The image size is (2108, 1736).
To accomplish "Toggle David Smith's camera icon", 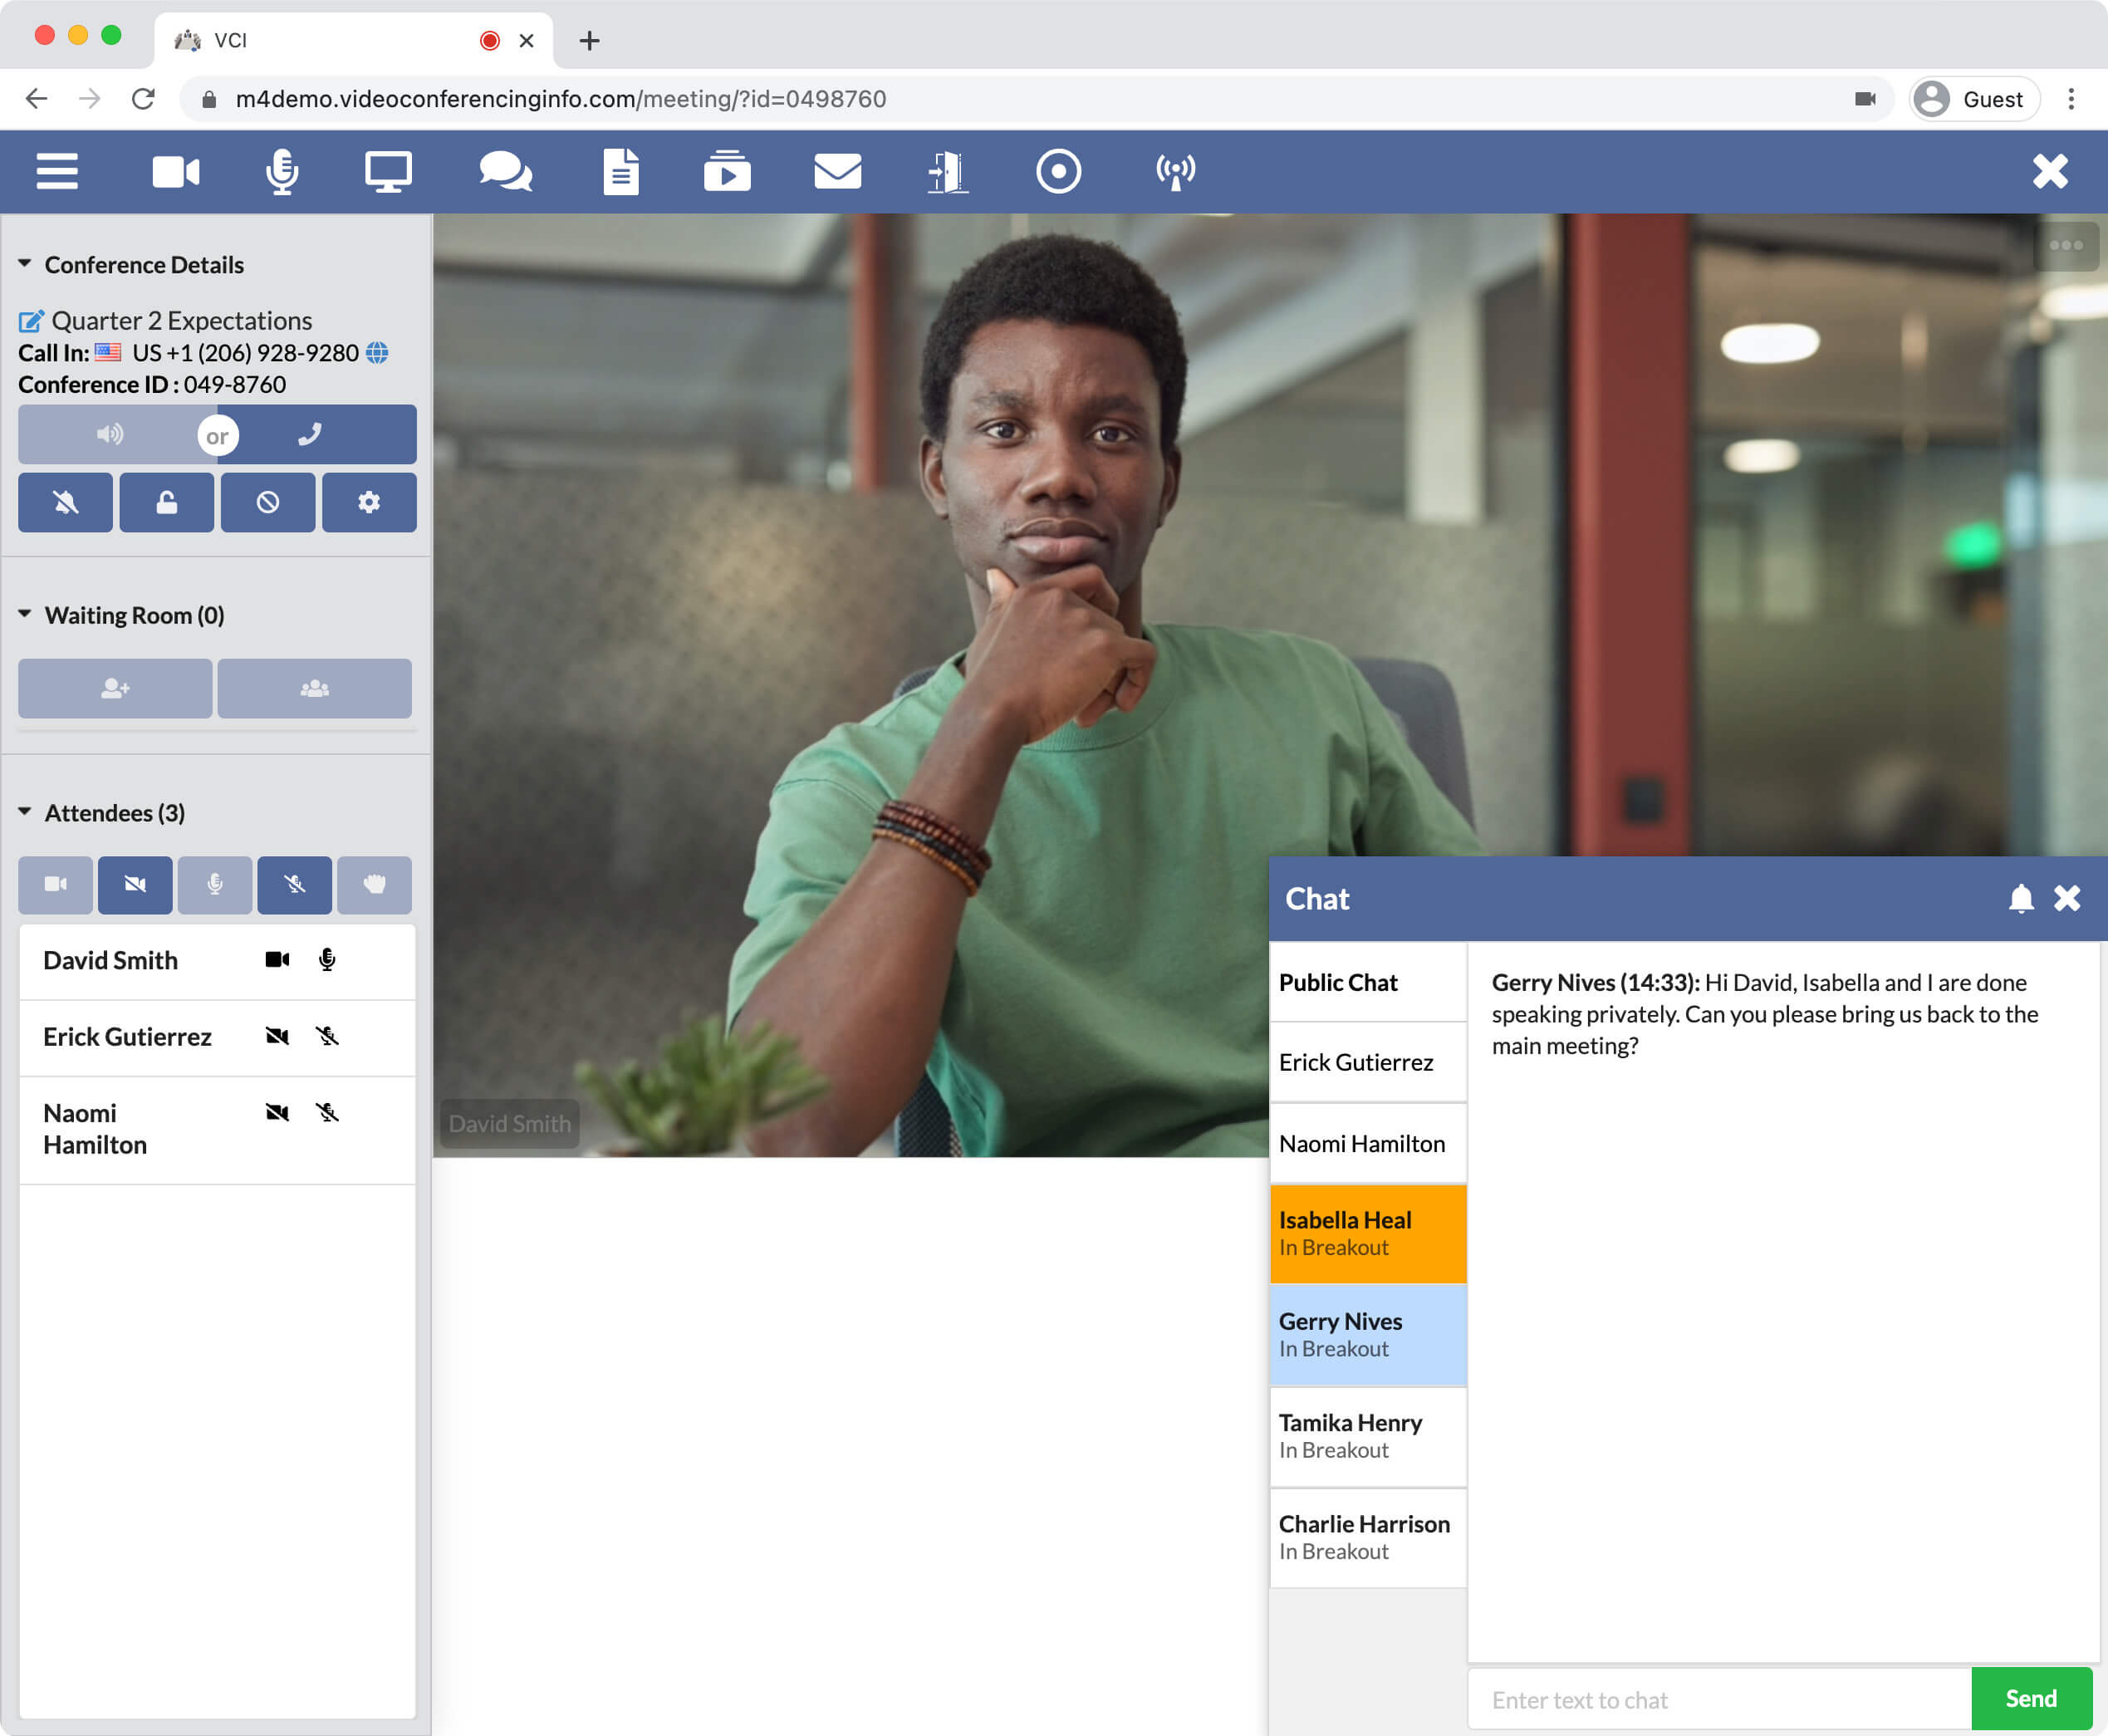I will pos(277,960).
